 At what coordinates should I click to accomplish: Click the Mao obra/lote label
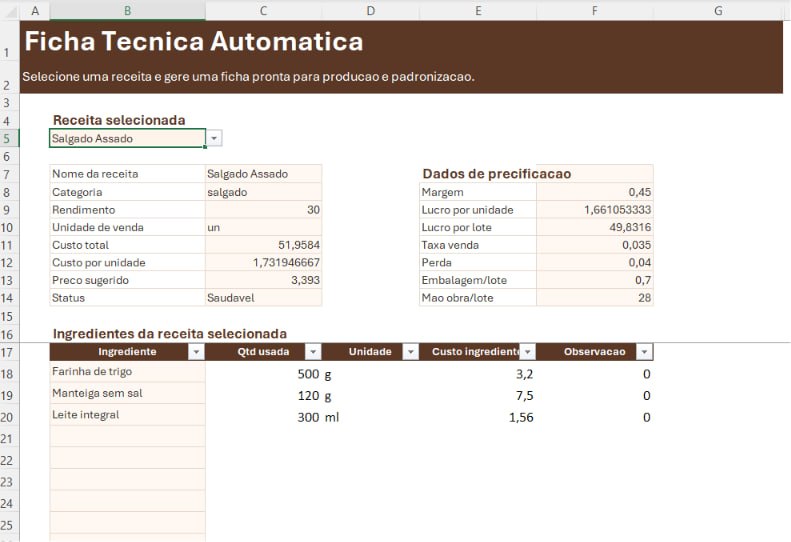478,298
